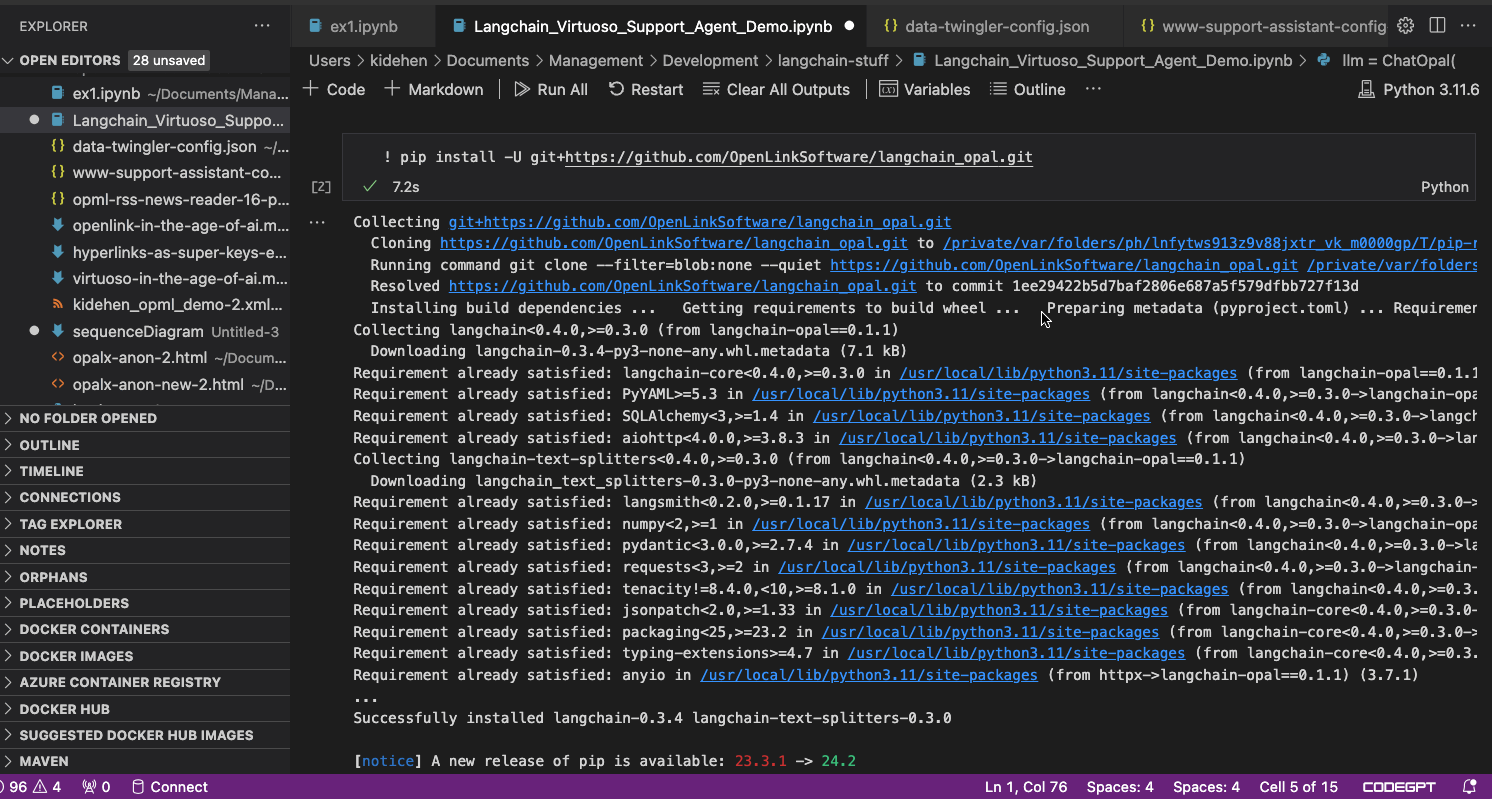
Task: Open opalx-anon-new-2.html entry
Action: [145, 384]
